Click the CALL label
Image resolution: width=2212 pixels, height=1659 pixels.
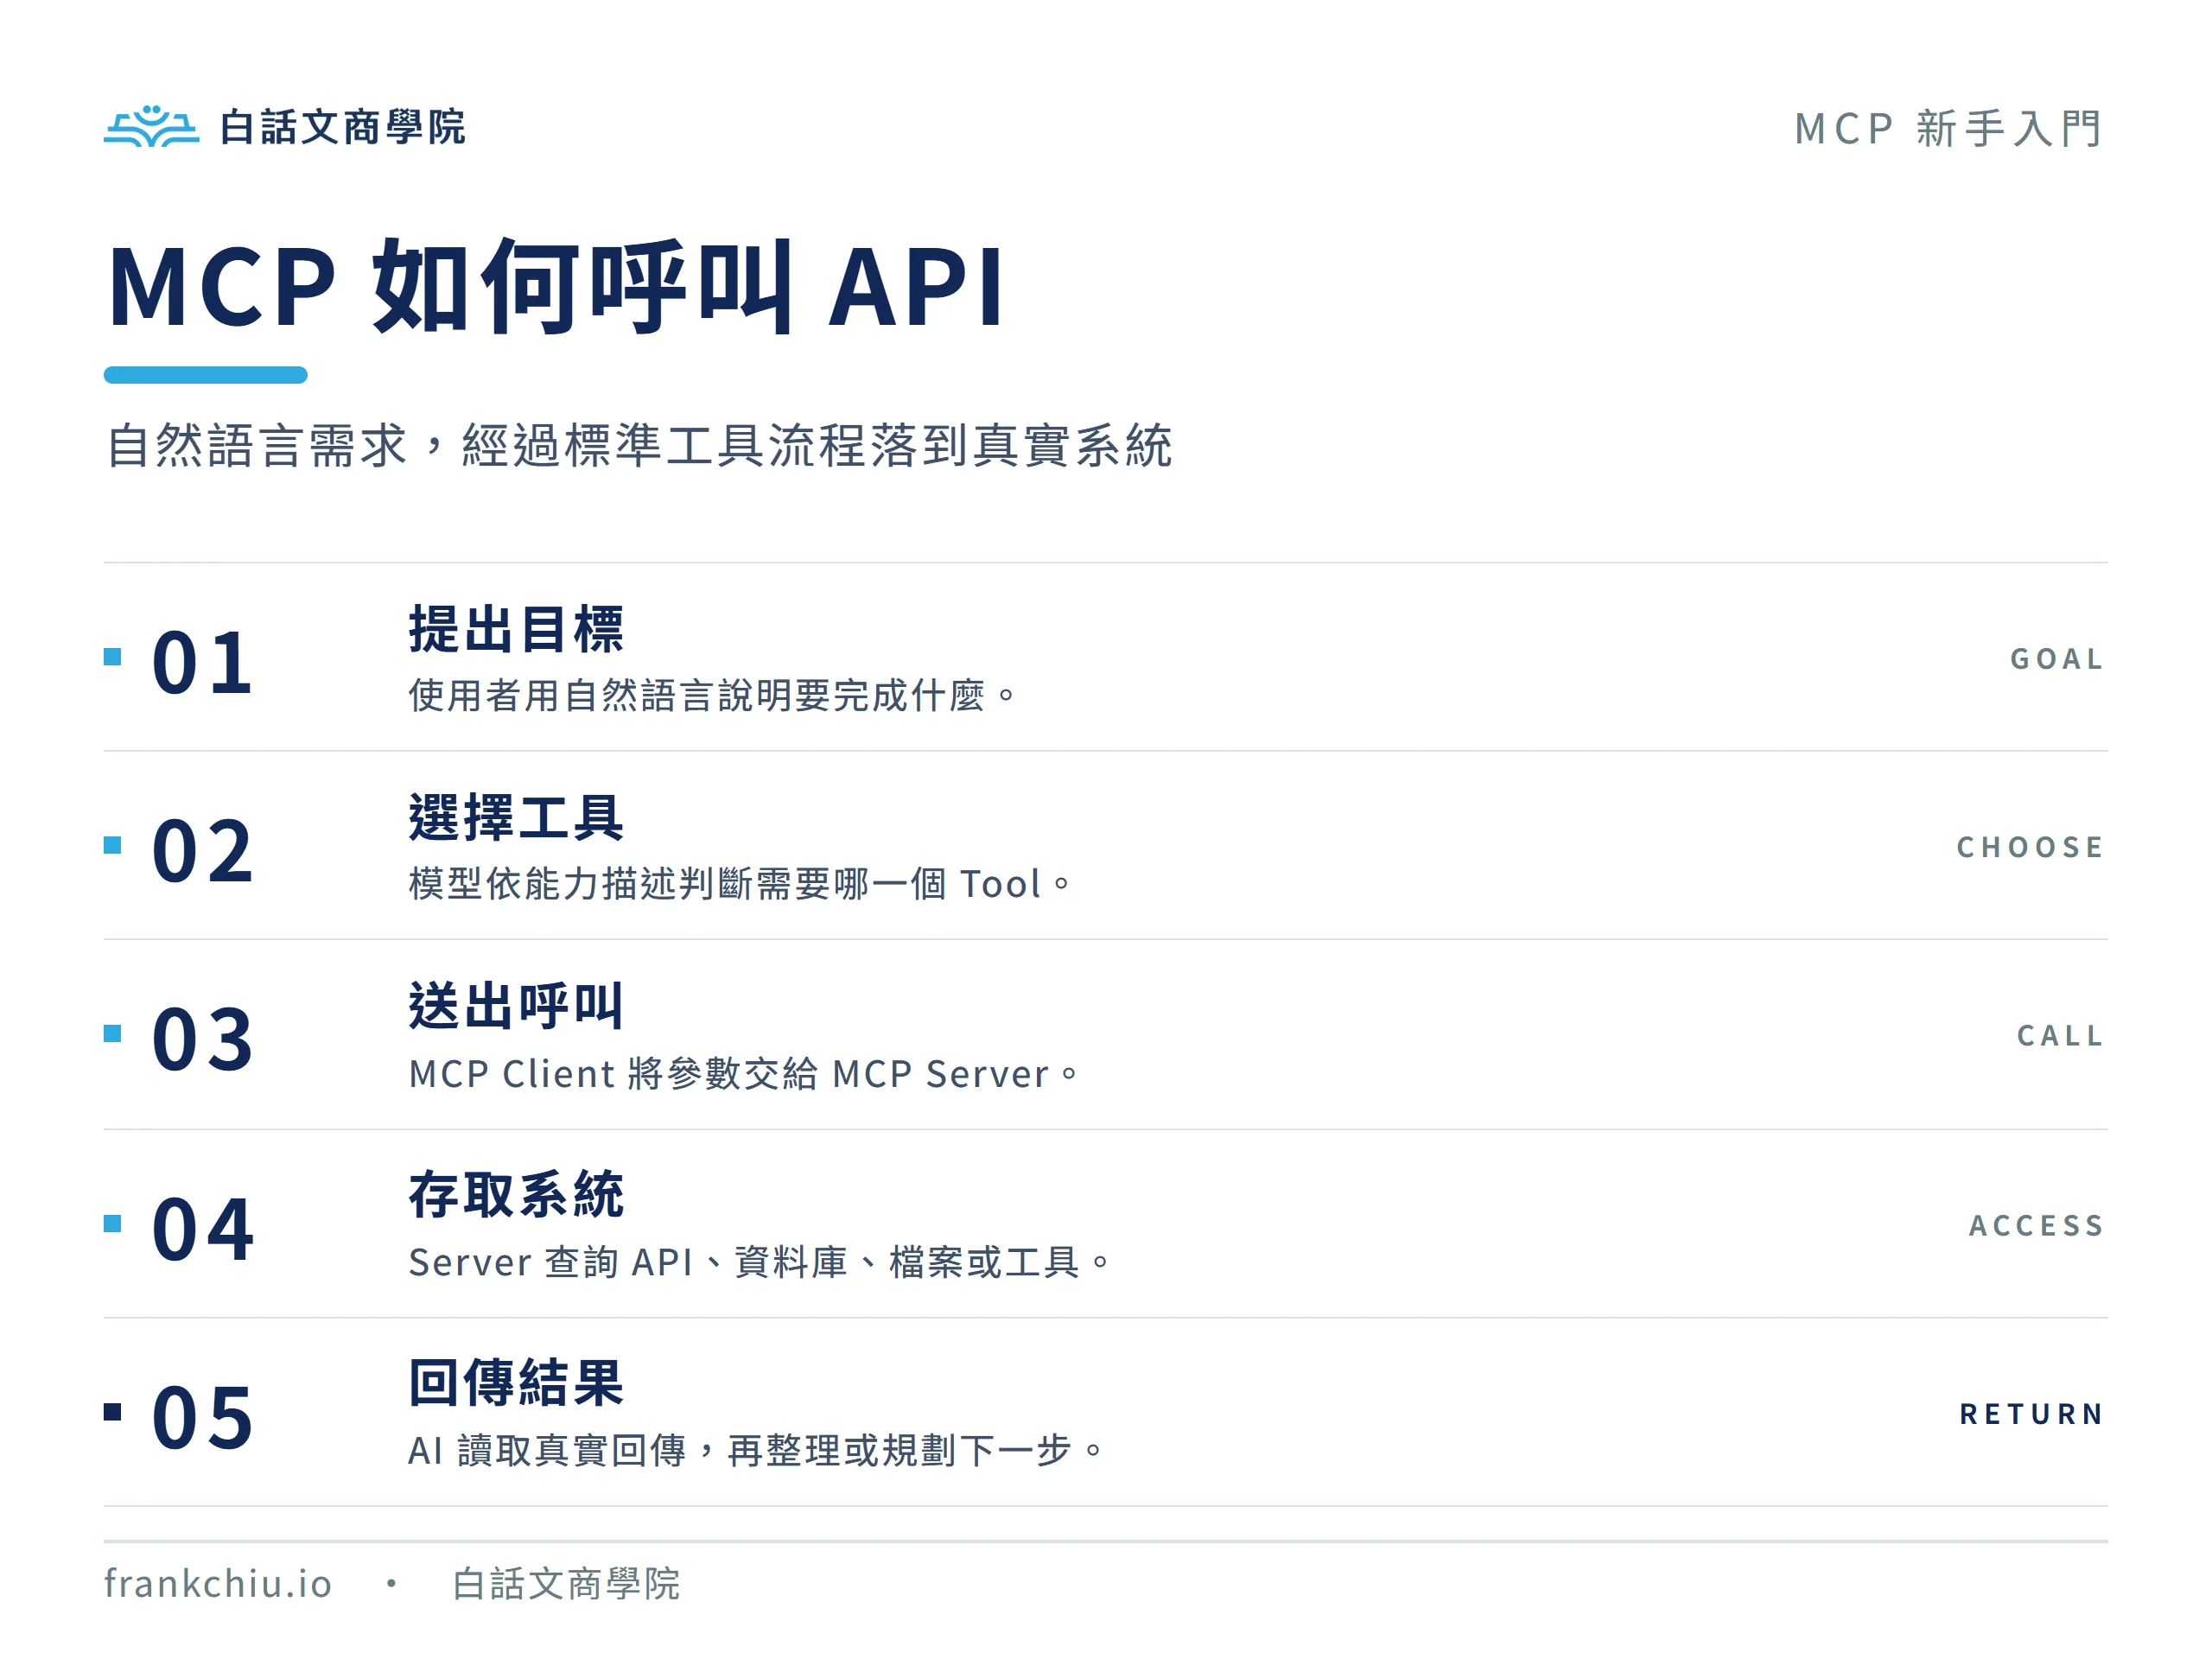click(2060, 1036)
